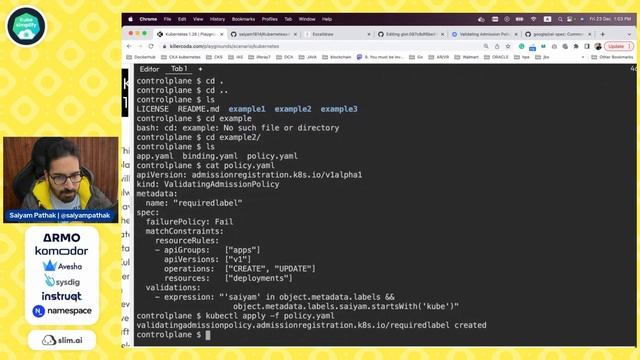
Task: Open the Chrome application menu
Action: click(x=148, y=19)
